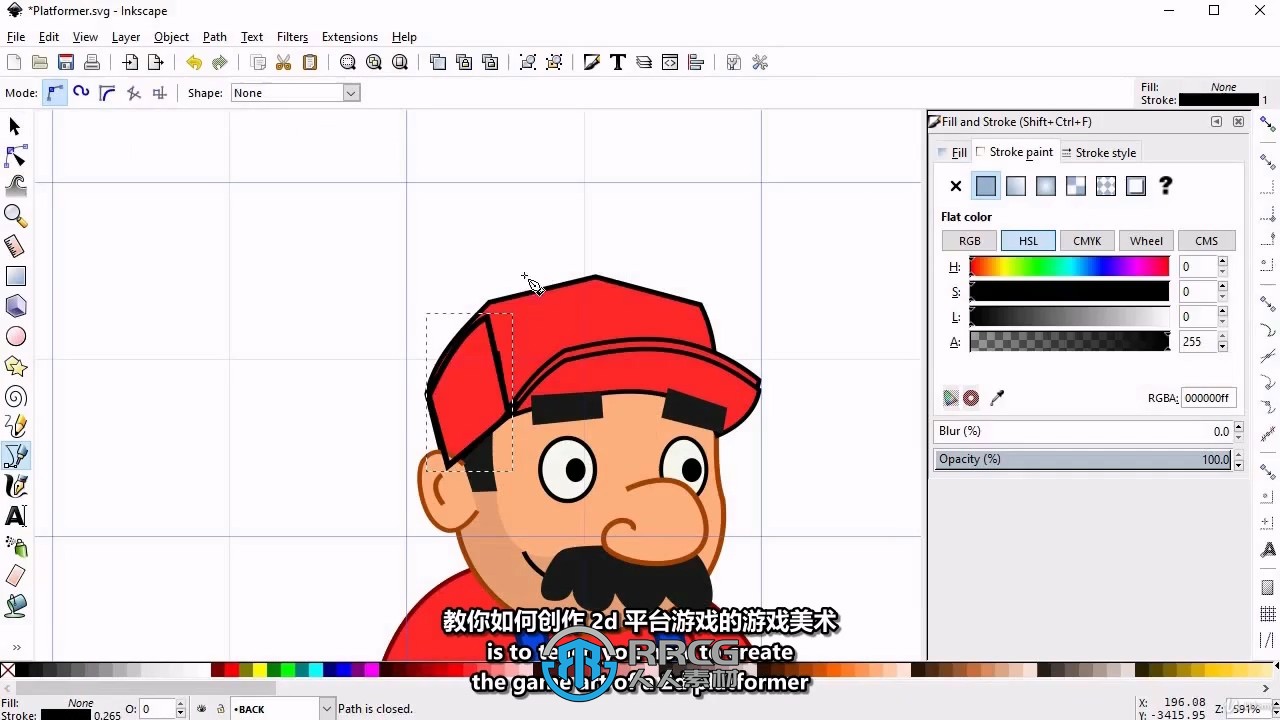Increase Blur percentage stepper
This screenshot has height=720, width=1280.
click(x=1238, y=427)
